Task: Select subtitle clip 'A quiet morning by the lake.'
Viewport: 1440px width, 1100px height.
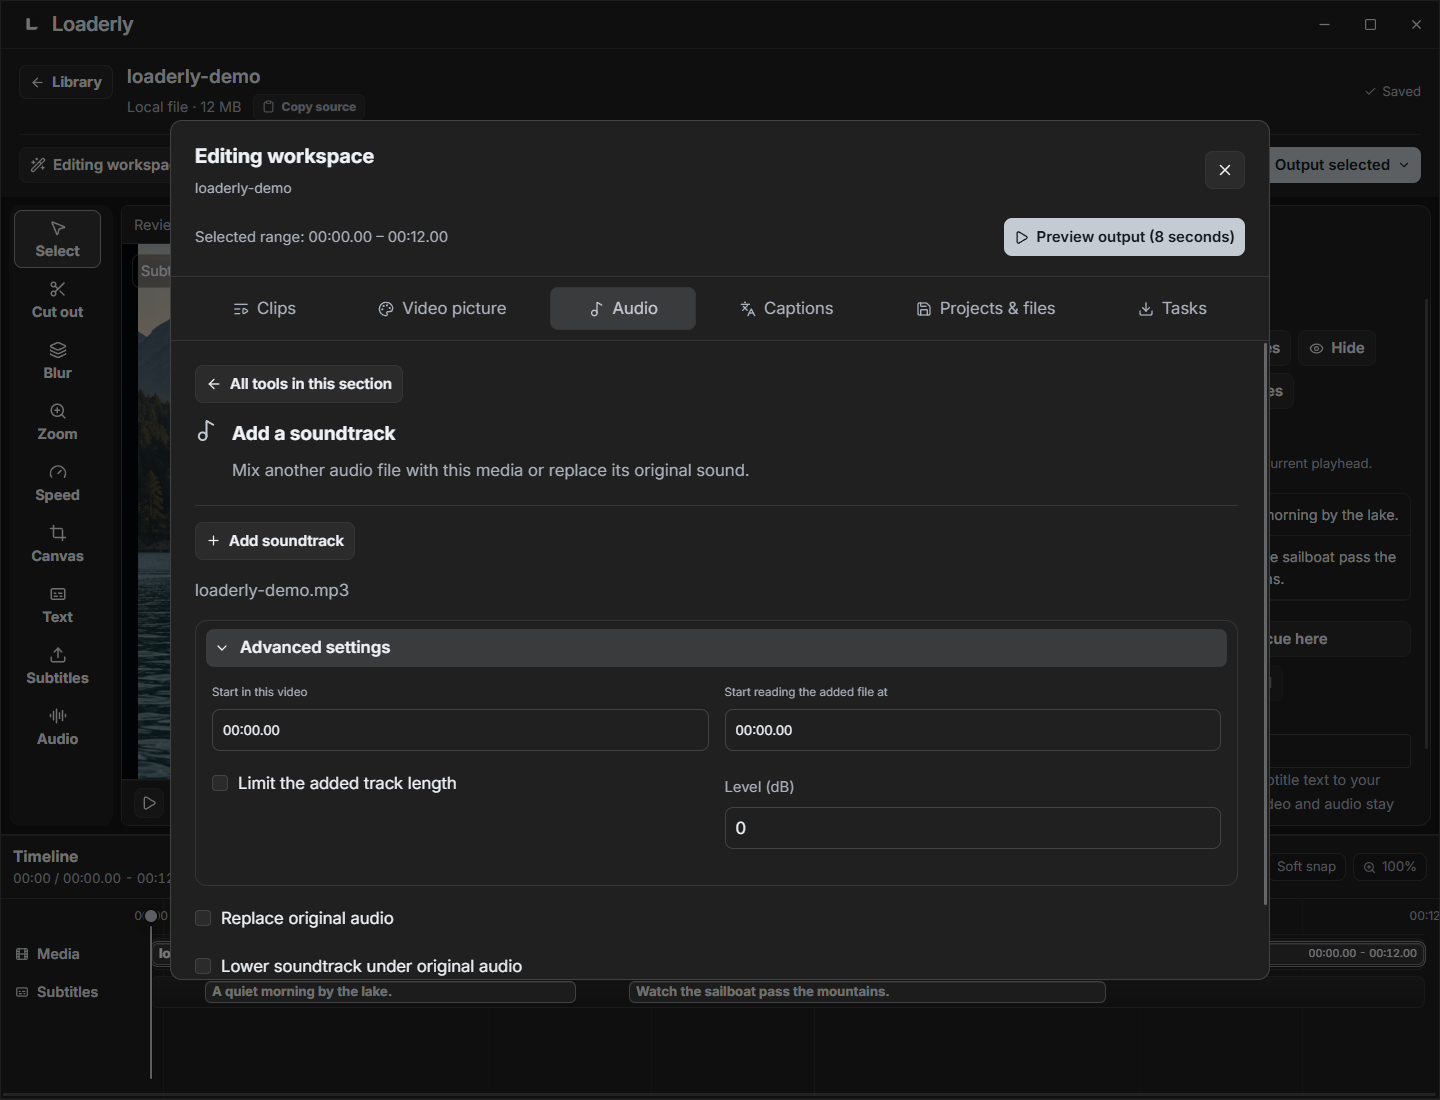Action: click(390, 992)
